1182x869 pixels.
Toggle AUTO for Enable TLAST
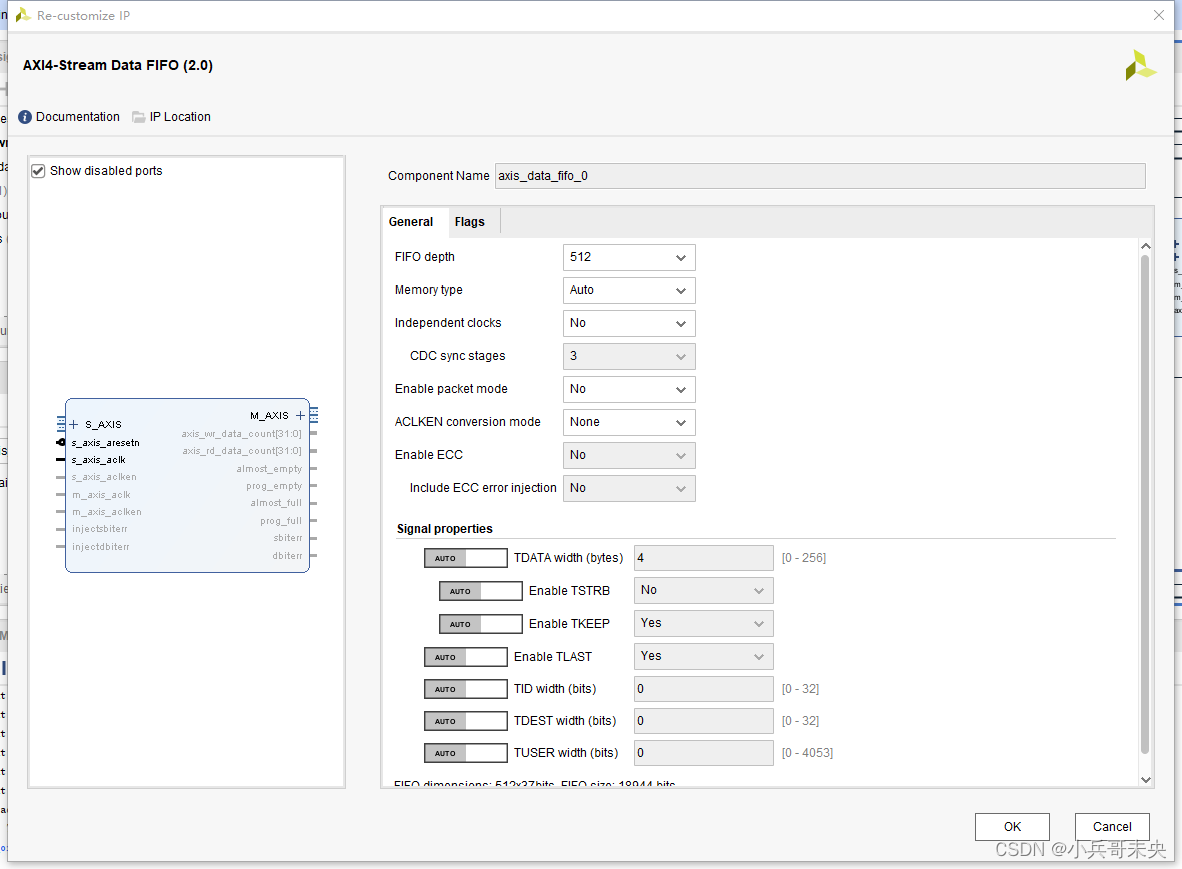(x=465, y=656)
